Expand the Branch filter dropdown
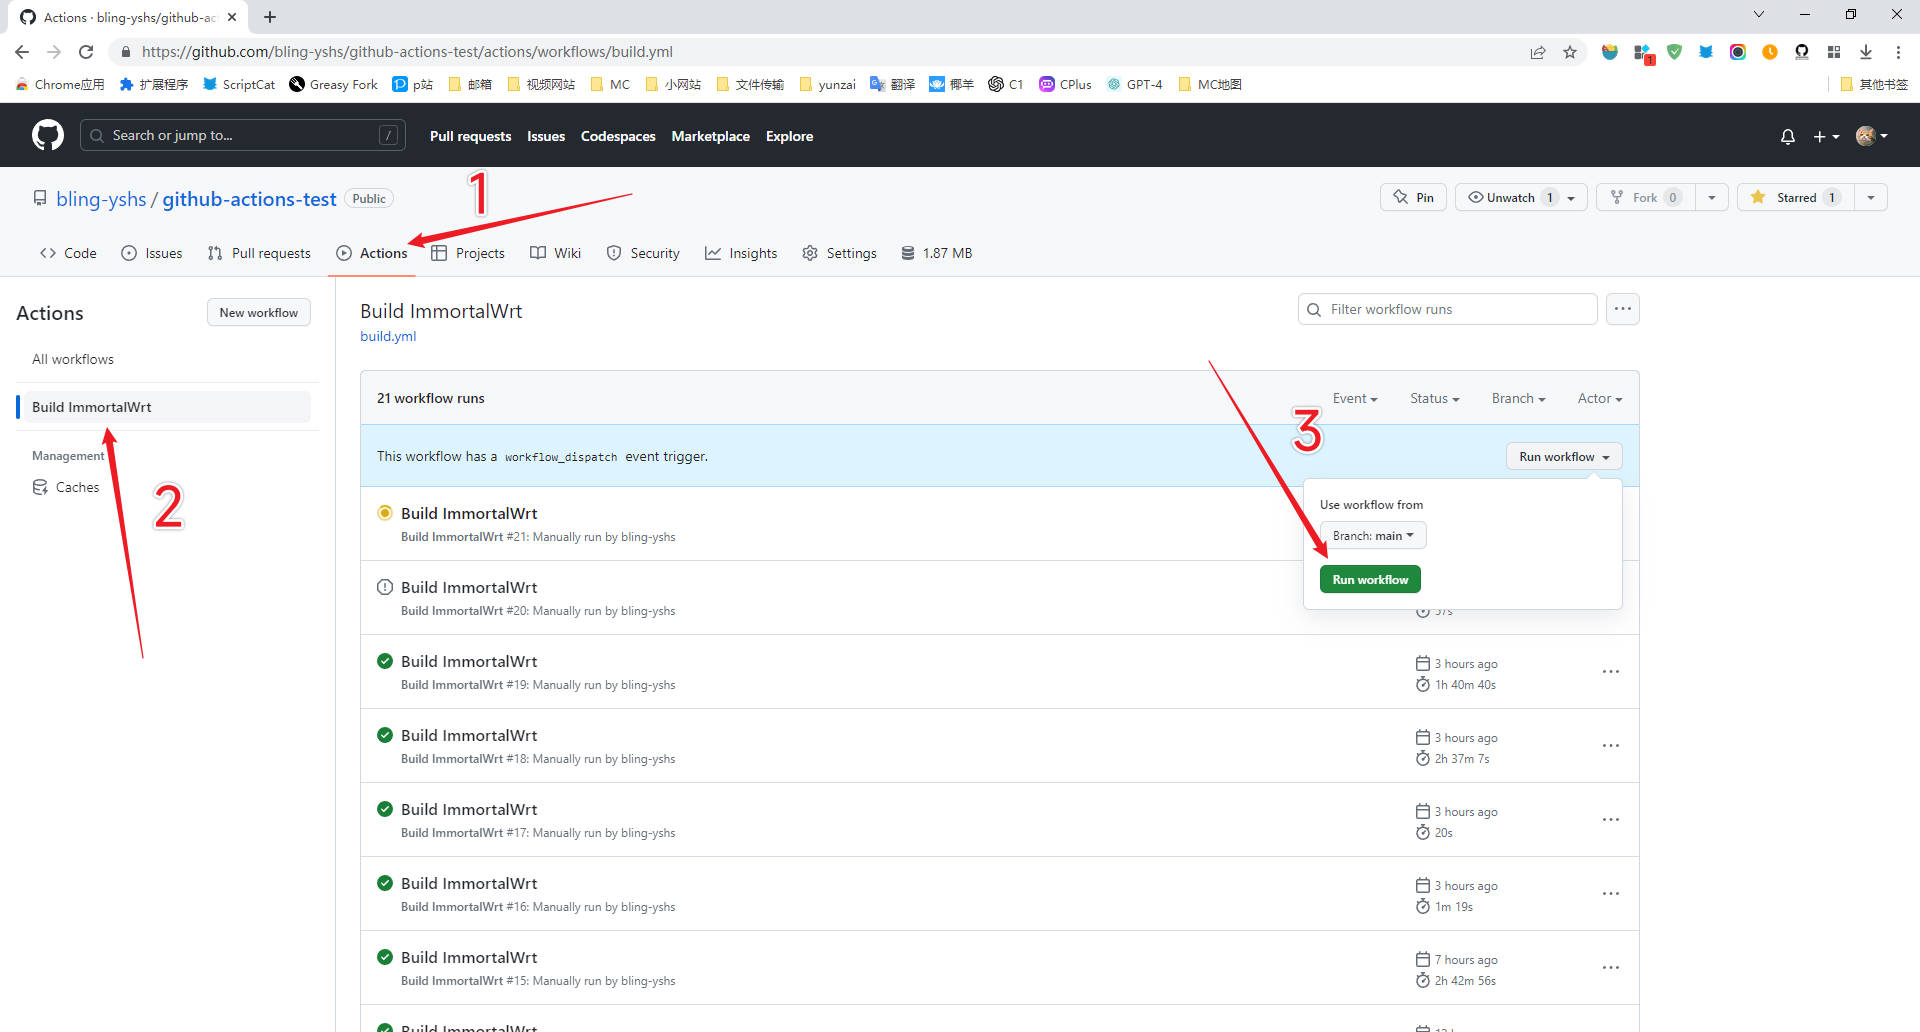The width and height of the screenshot is (1920, 1032). (x=1518, y=398)
